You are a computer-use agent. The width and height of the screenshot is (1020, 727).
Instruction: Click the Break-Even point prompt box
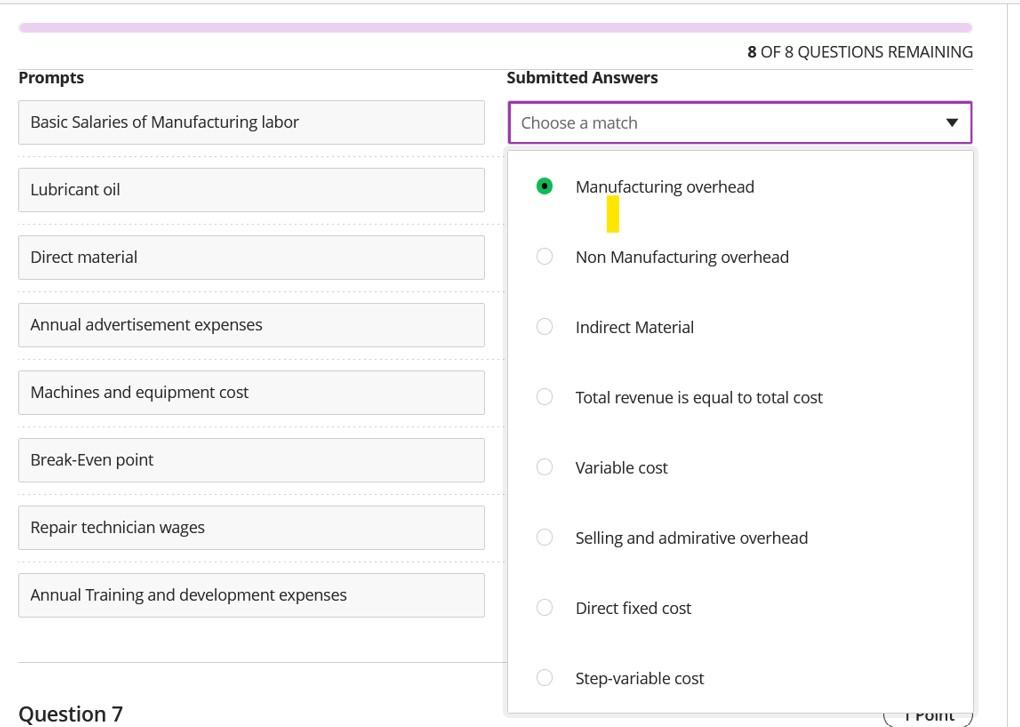(x=251, y=460)
